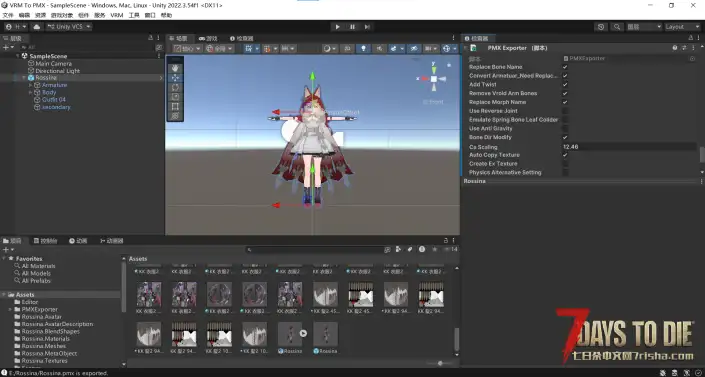Open the cloud services icon
The height and width of the screenshot is (377, 705).
pyautogui.click(x=37, y=27)
